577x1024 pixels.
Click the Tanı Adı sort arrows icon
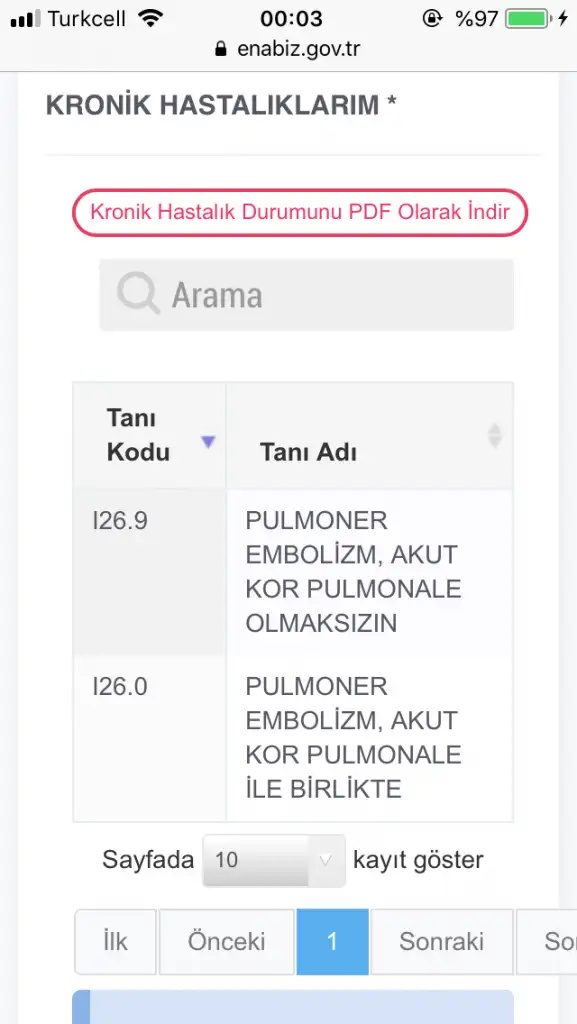click(x=495, y=436)
